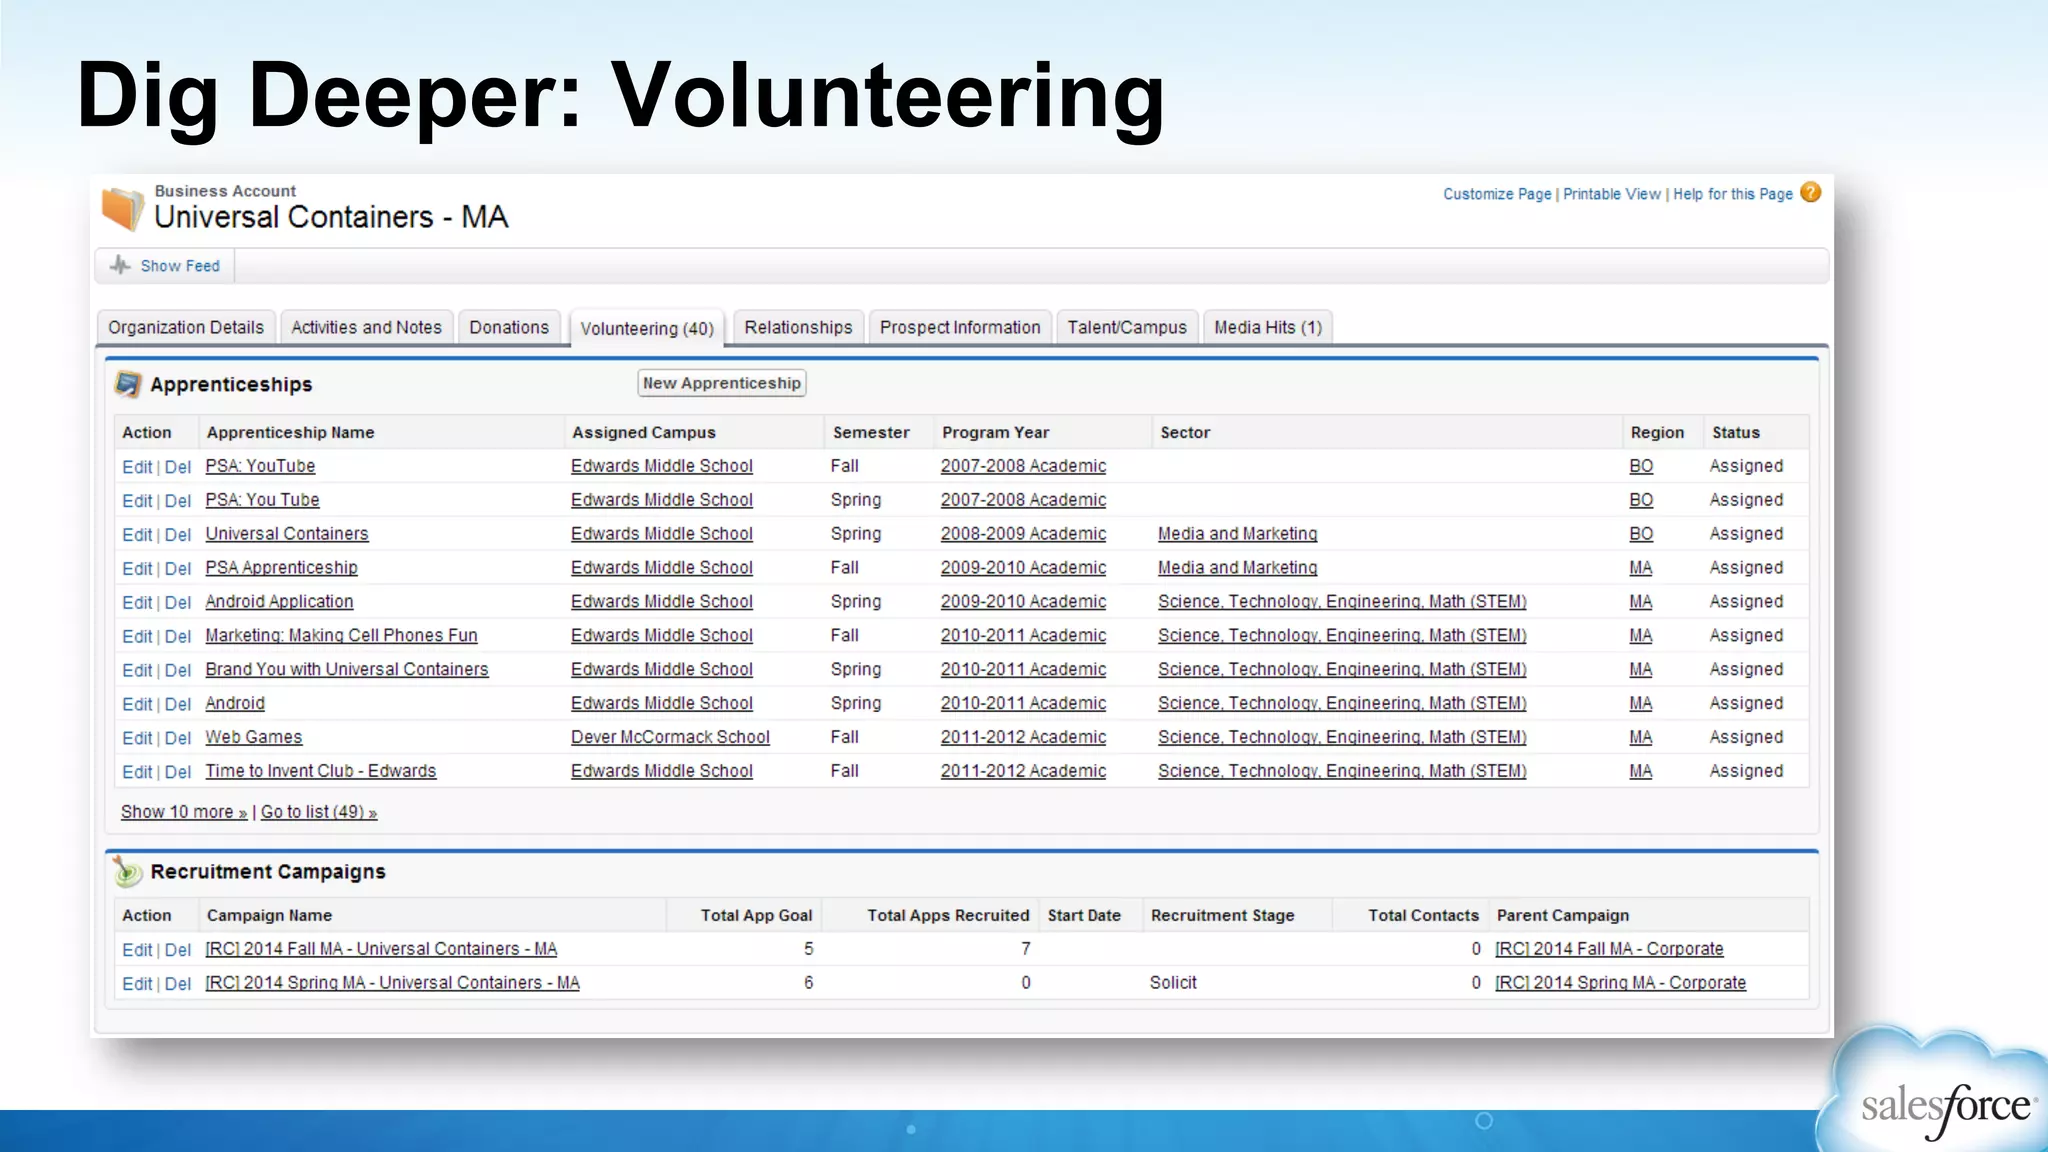2048x1152 pixels.
Task: Open the PSA: You Tube apprenticeship
Action: pos(262,500)
